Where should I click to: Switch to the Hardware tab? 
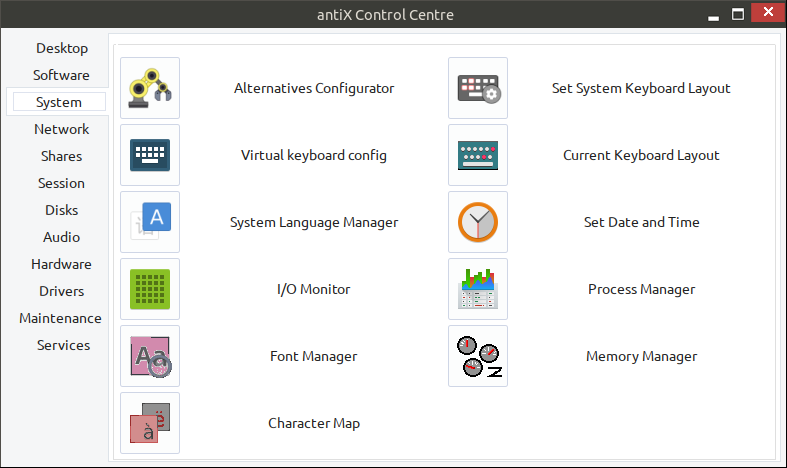[x=61, y=264]
